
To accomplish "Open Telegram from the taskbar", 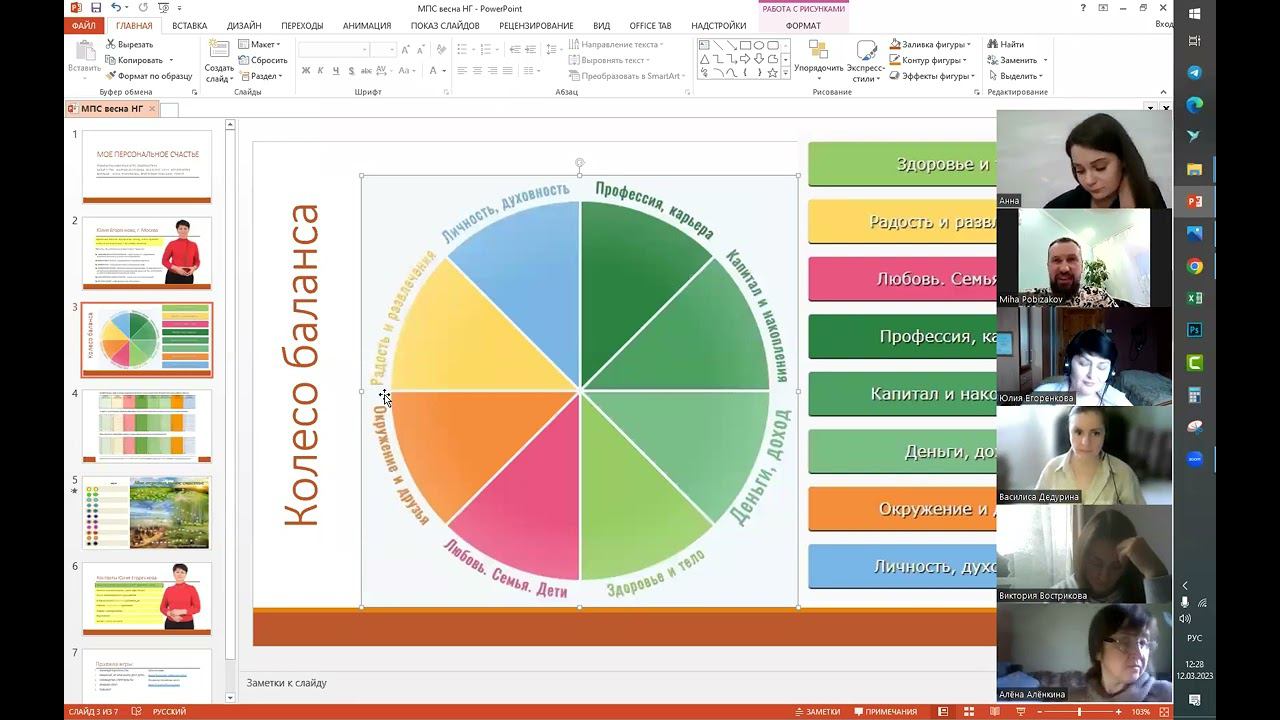I will point(1194,73).
